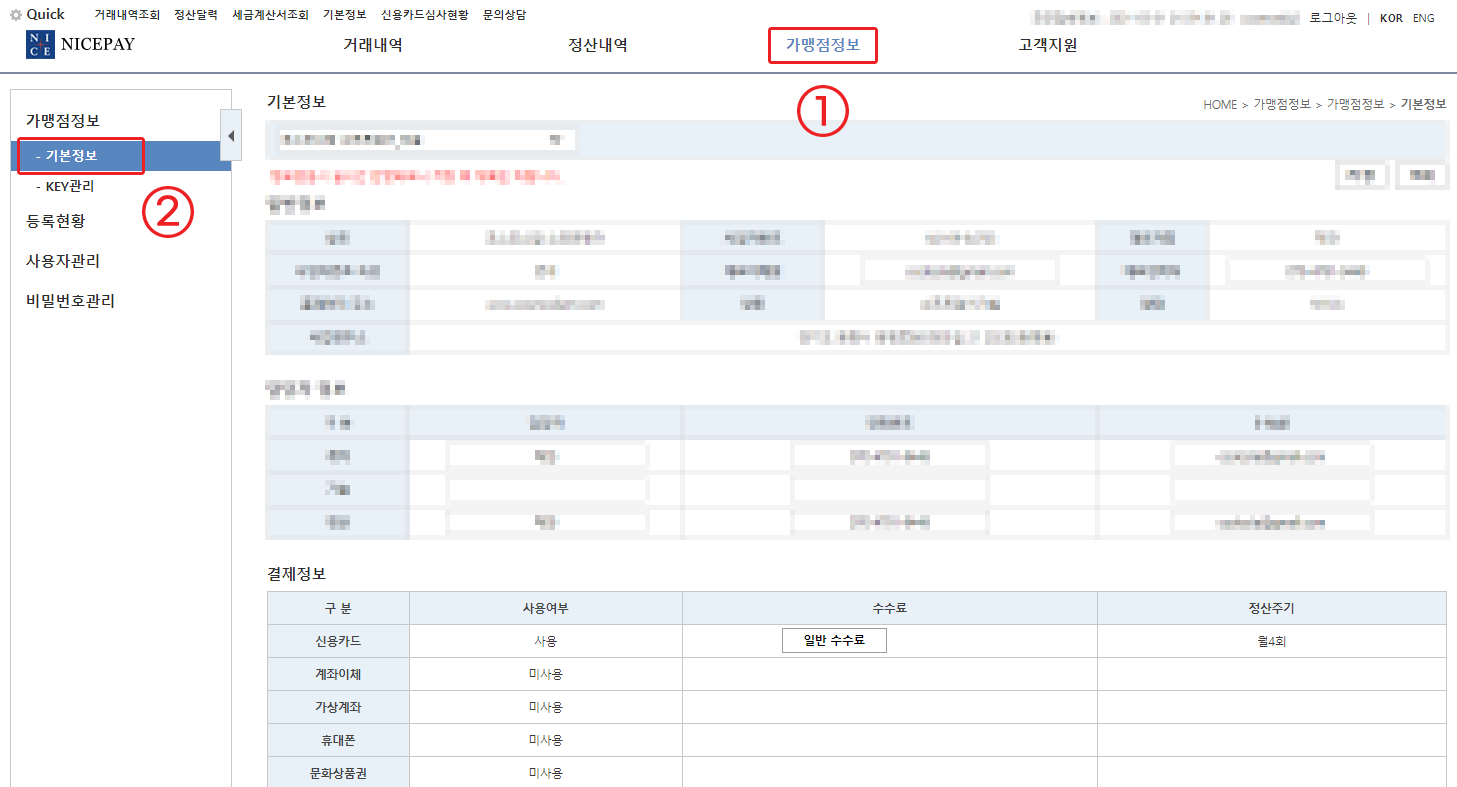Switch to the 거래내역 tab
Image resolution: width=1457 pixels, height=787 pixels.
coord(372,44)
